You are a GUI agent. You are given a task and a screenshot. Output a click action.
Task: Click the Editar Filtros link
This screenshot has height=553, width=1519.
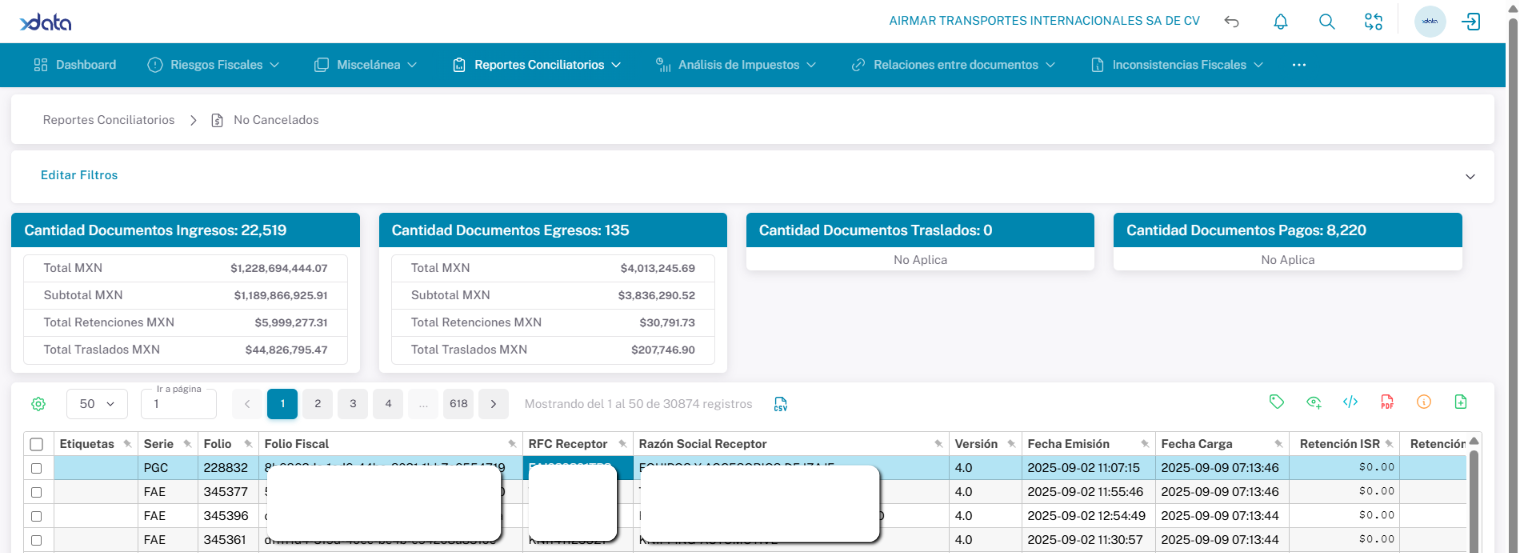pos(79,175)
